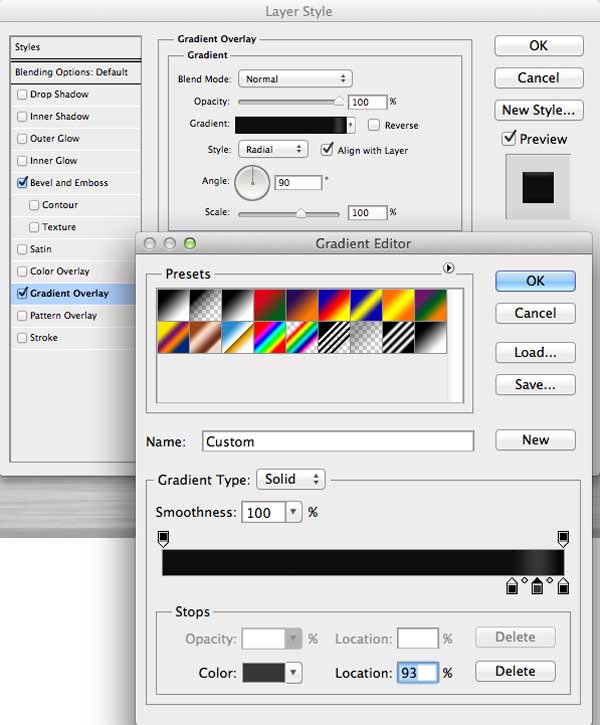600x725 pixels.
Task: Click the Opacity slider in Gradient Overlay
Action: point(291,102)
